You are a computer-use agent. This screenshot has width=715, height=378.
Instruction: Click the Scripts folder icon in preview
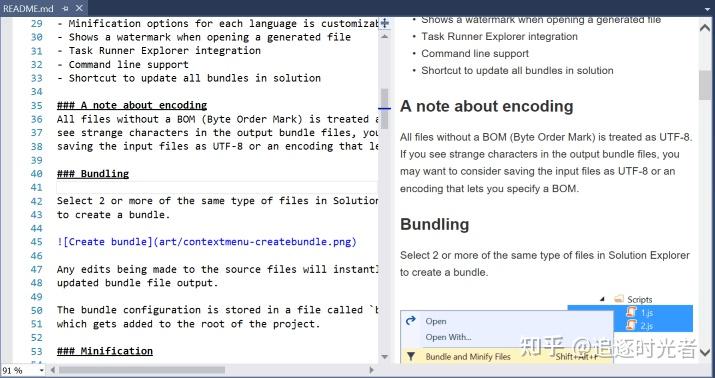pos(619,299)
